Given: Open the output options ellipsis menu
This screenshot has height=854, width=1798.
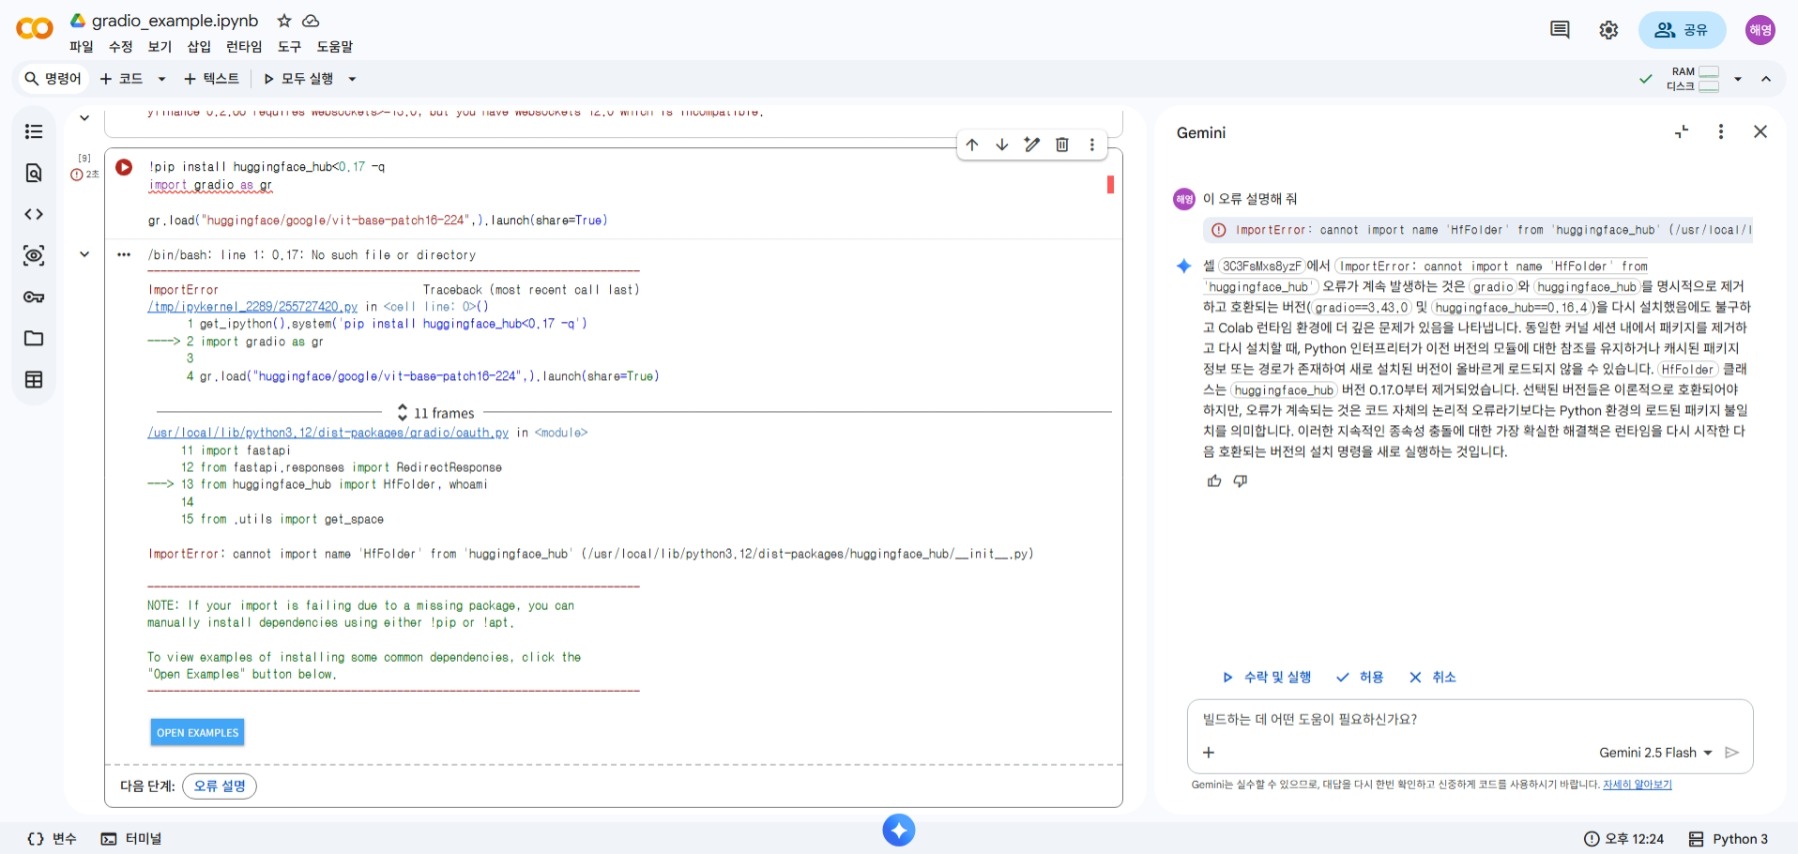Looking at the screenshot, I should click(124, 255).
